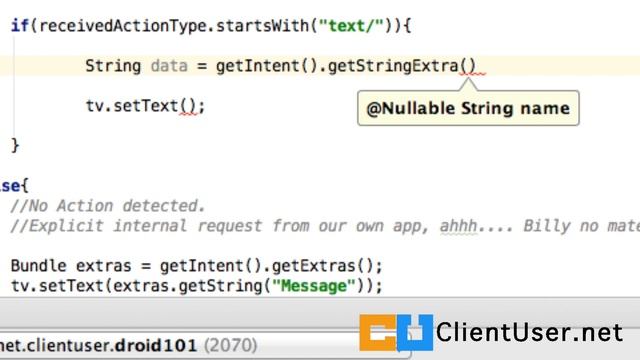640x360 pixels.
Task: Click the "text/" string literal
Action: click(x=351, y=26)
